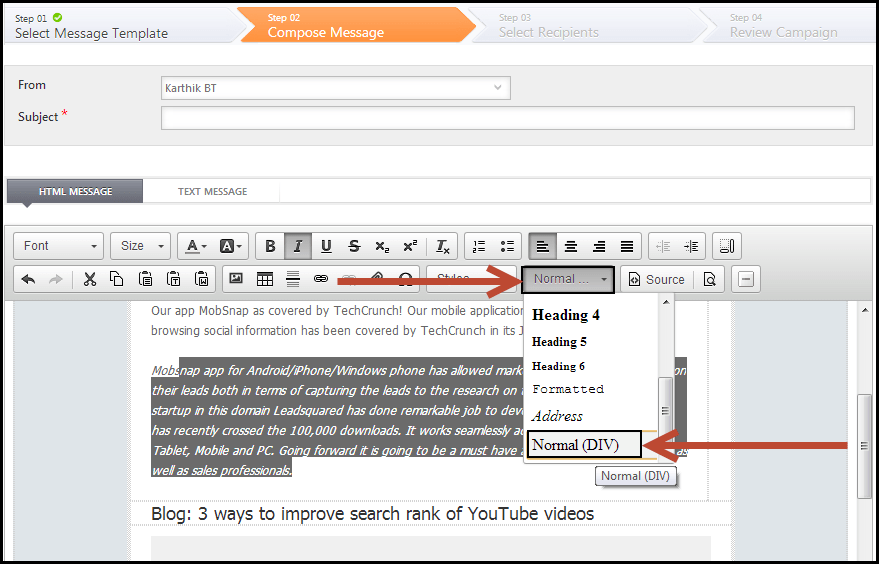The width and height of the screenshot is (879, 564).
Task: Cut the selected text
Action: (90, 279)
